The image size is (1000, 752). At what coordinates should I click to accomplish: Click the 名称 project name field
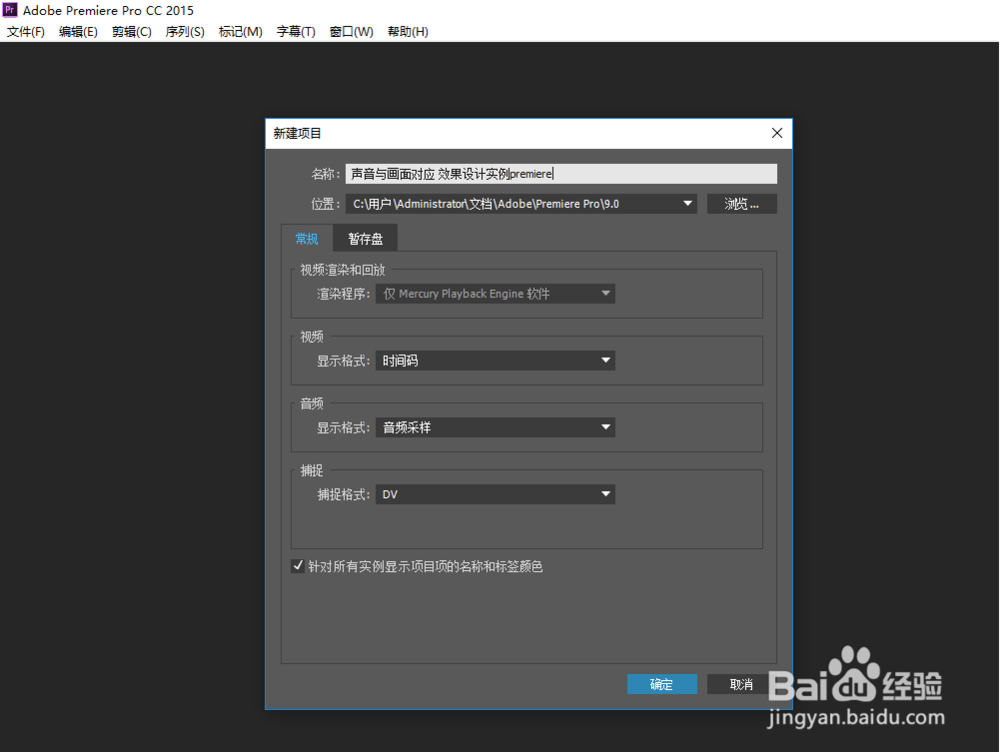click(x=561, y=173)
